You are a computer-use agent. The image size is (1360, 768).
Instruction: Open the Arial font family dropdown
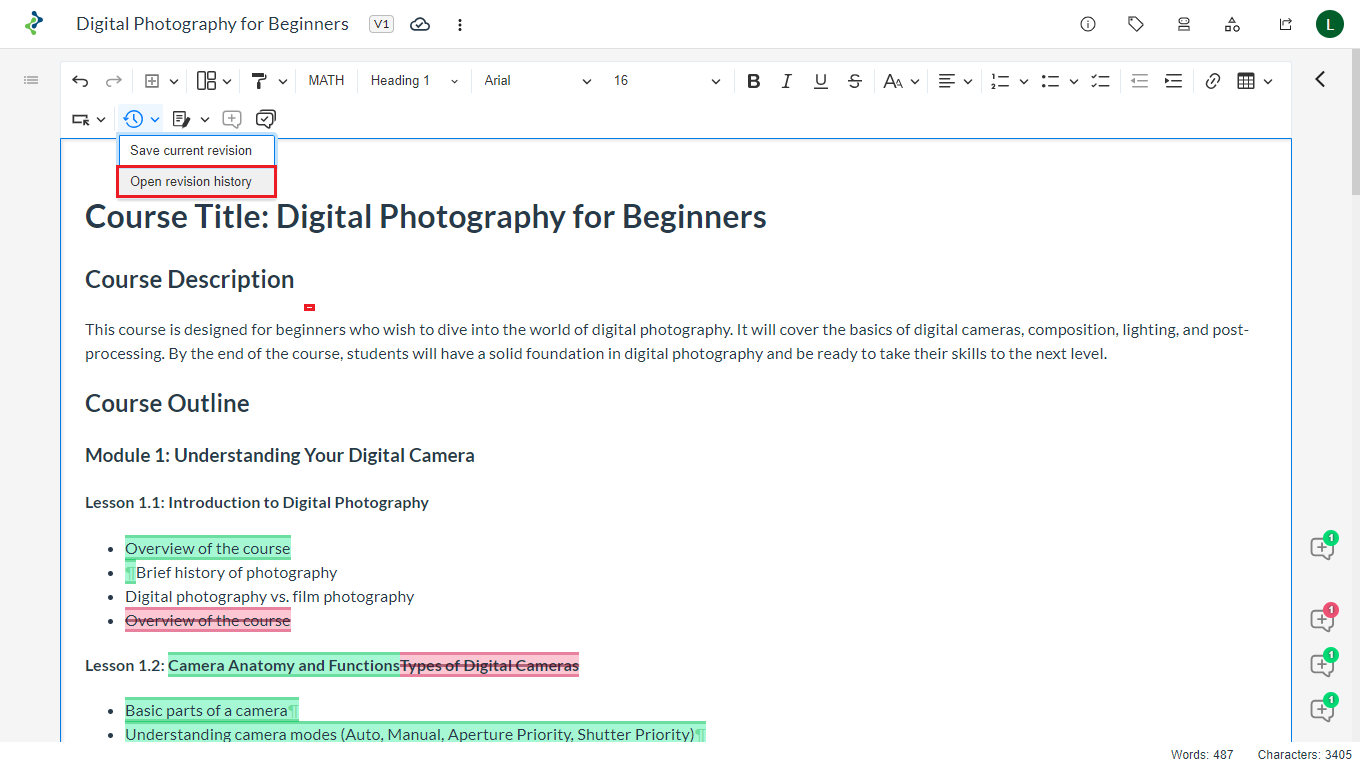tap(537, 81)
